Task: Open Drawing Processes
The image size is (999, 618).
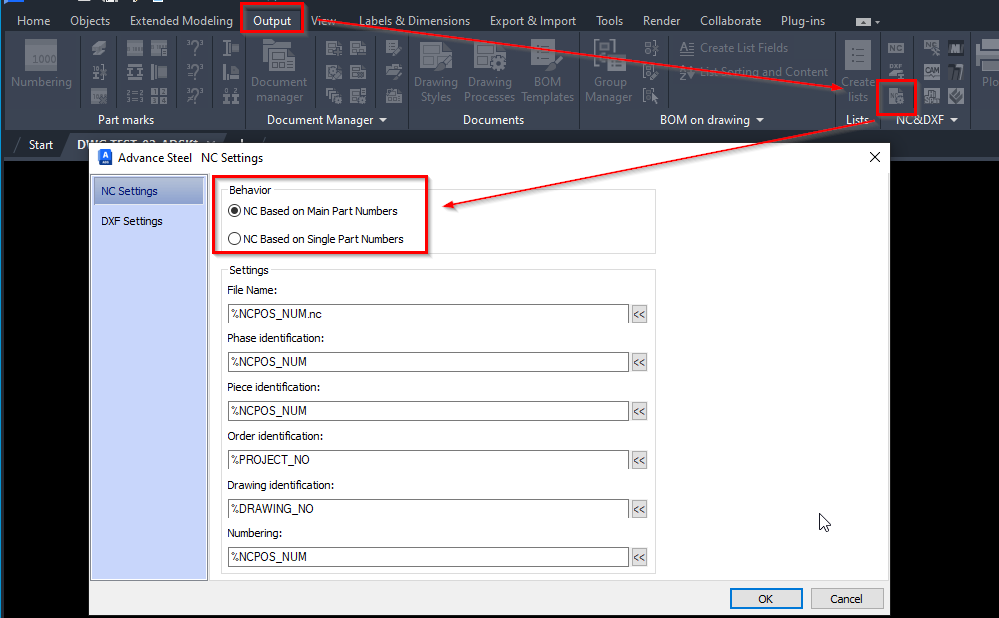Action: click(489, 70)
